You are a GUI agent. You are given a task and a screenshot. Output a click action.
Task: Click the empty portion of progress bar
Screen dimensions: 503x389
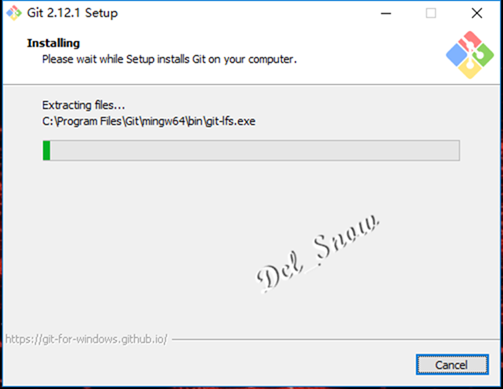[x=255, y=150]
